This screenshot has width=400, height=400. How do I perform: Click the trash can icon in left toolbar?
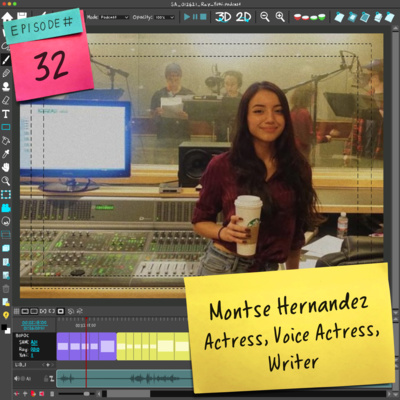(6, 289)
